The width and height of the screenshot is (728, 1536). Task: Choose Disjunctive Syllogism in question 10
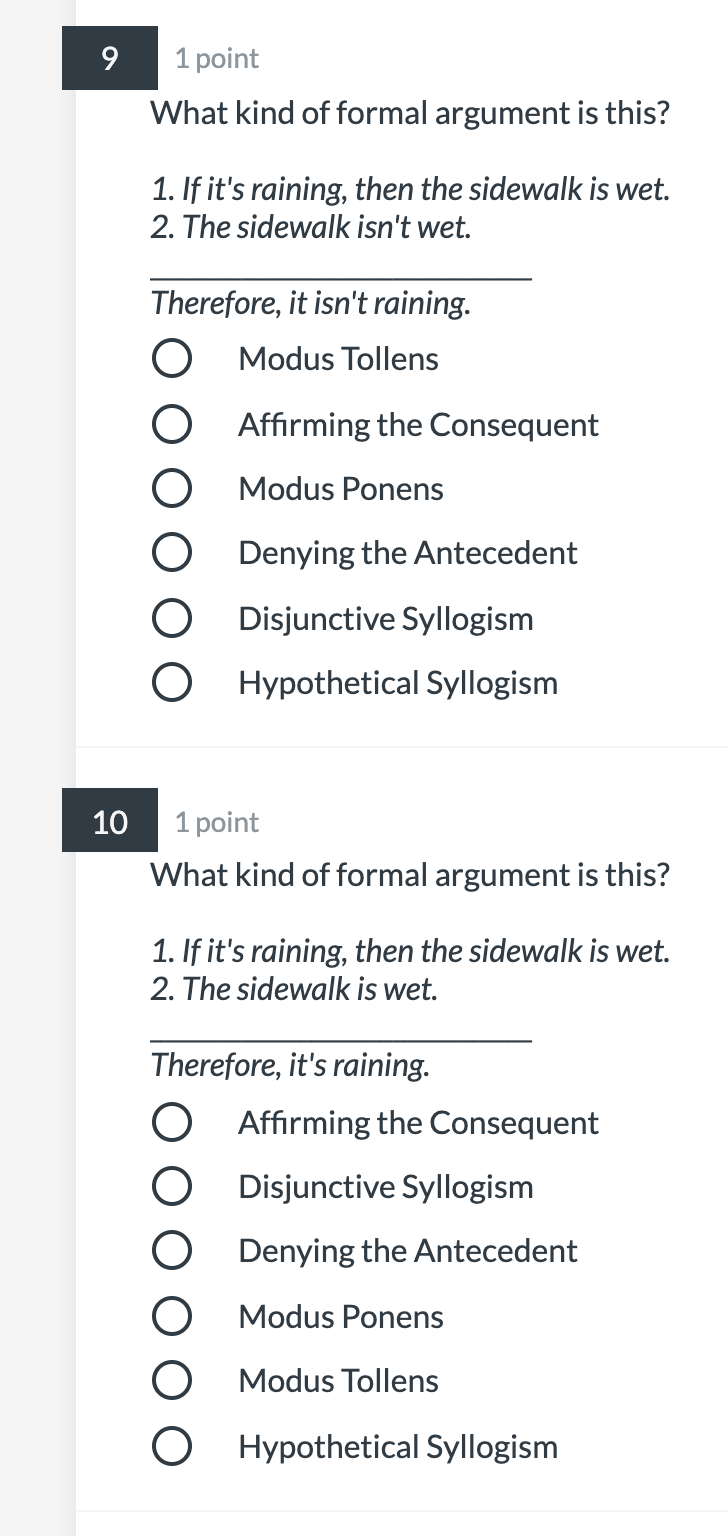coord(171,1186)
